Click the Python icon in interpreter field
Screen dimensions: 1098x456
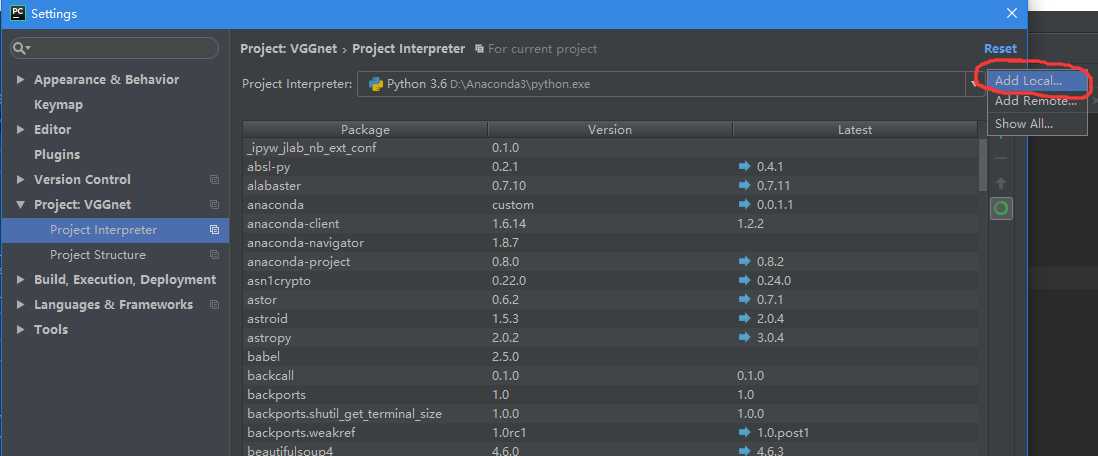tap(375, 84)
